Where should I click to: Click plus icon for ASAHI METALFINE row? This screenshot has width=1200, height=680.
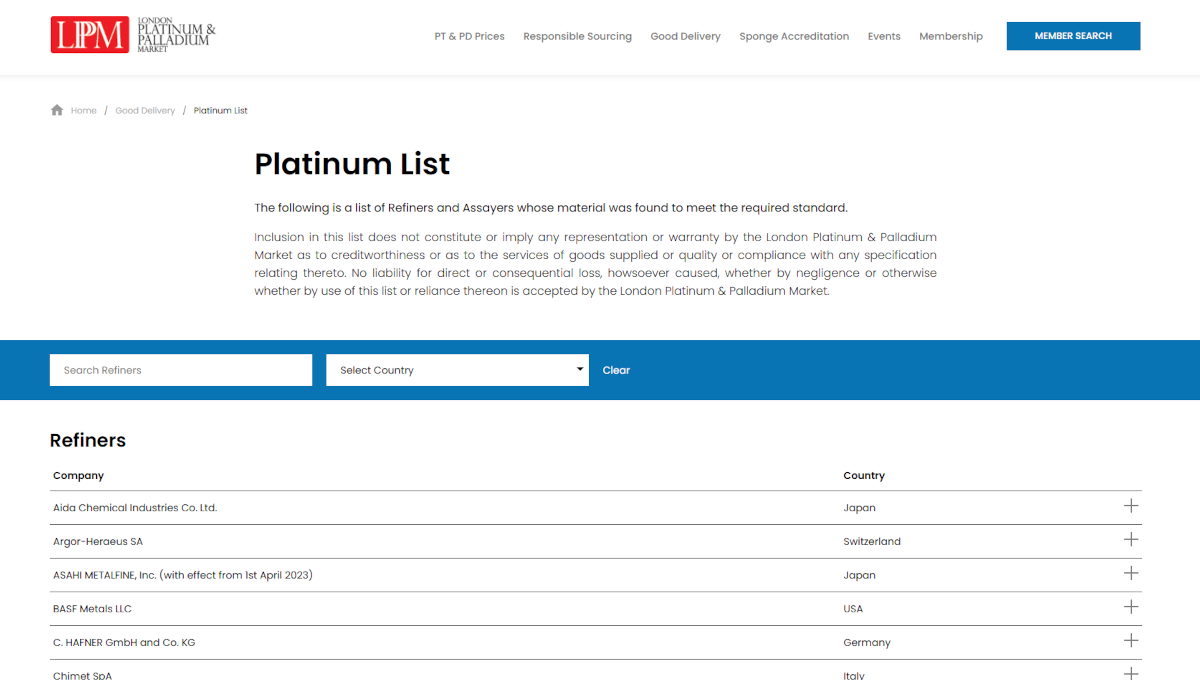point(1130,574)
